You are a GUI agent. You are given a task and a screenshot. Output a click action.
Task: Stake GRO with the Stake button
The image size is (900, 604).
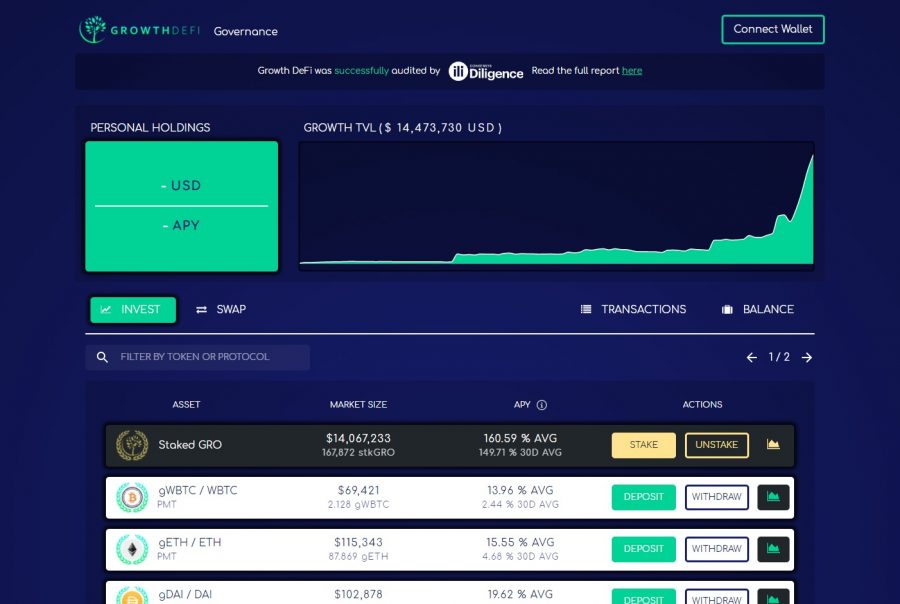click(643, 445)
